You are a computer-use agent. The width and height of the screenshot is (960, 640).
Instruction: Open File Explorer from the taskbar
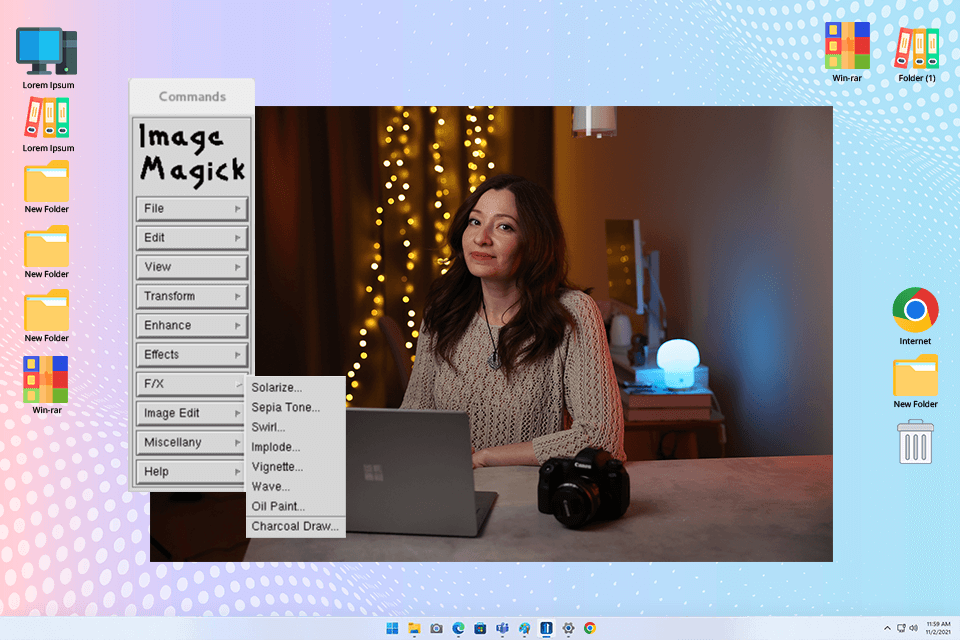point(414,628)
